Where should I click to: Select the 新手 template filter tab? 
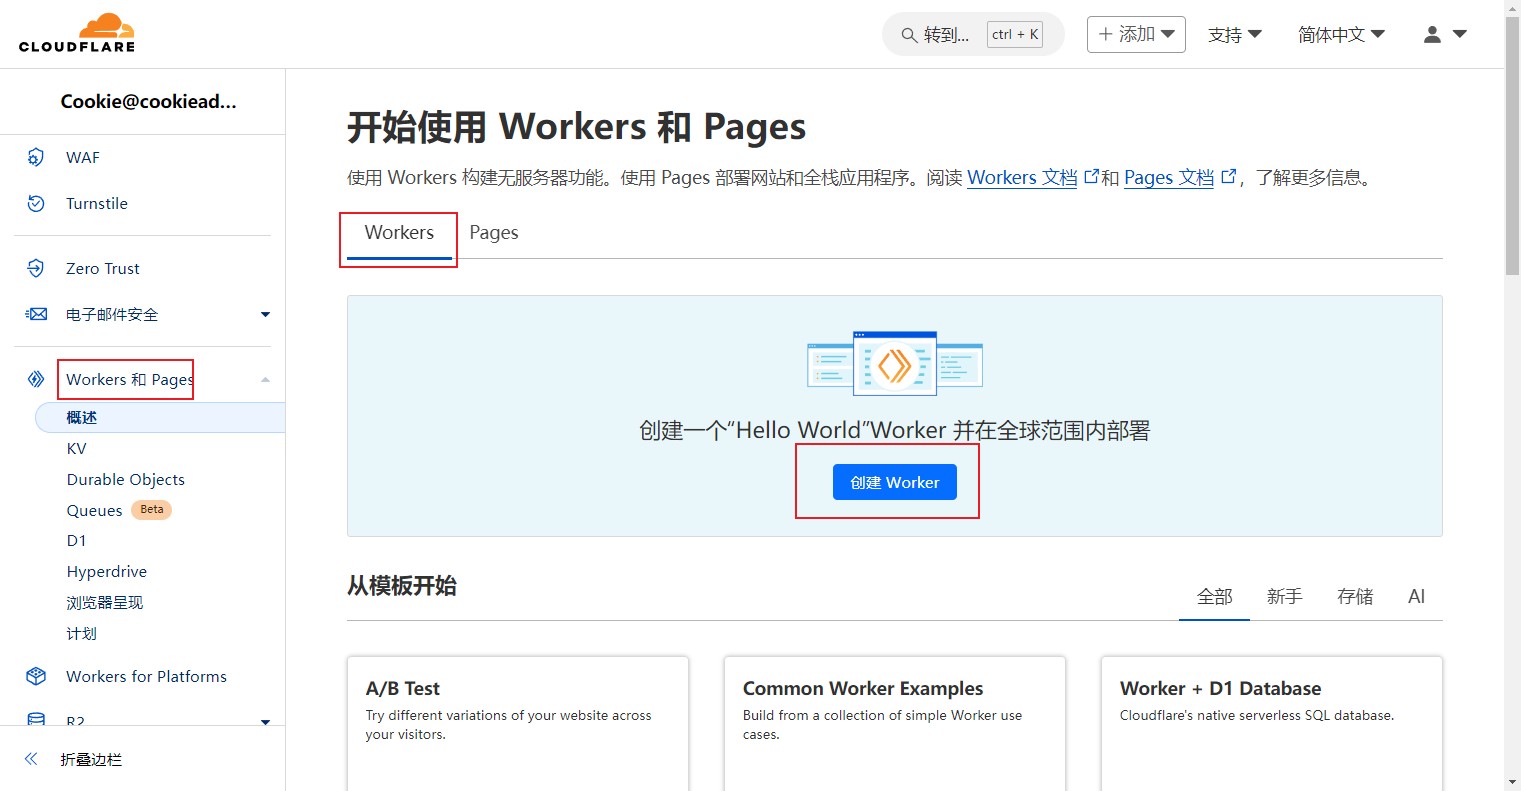[1284, 596]
